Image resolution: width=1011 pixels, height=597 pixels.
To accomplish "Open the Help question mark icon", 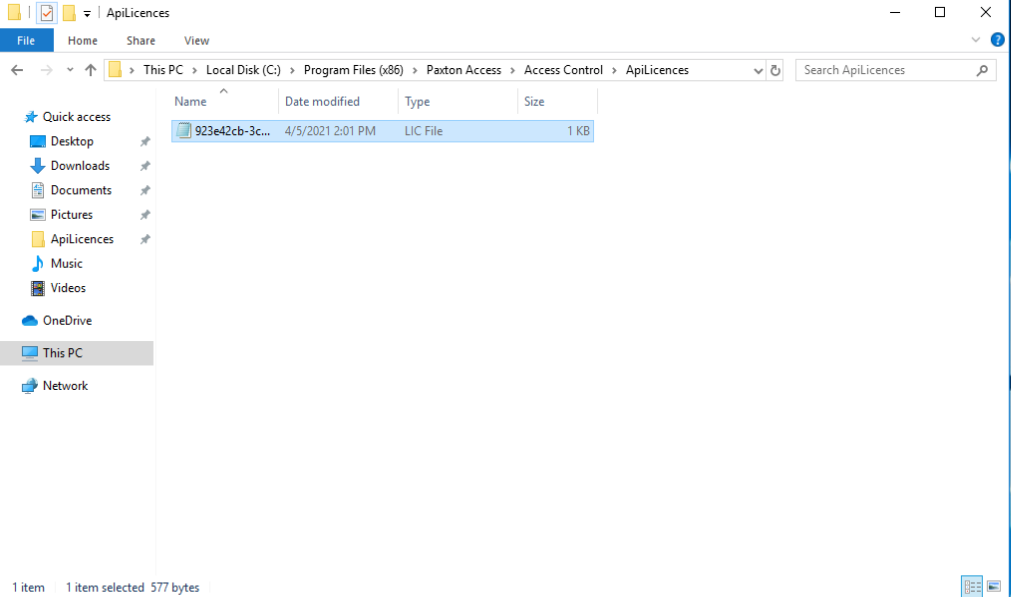I will pos(997,40).
